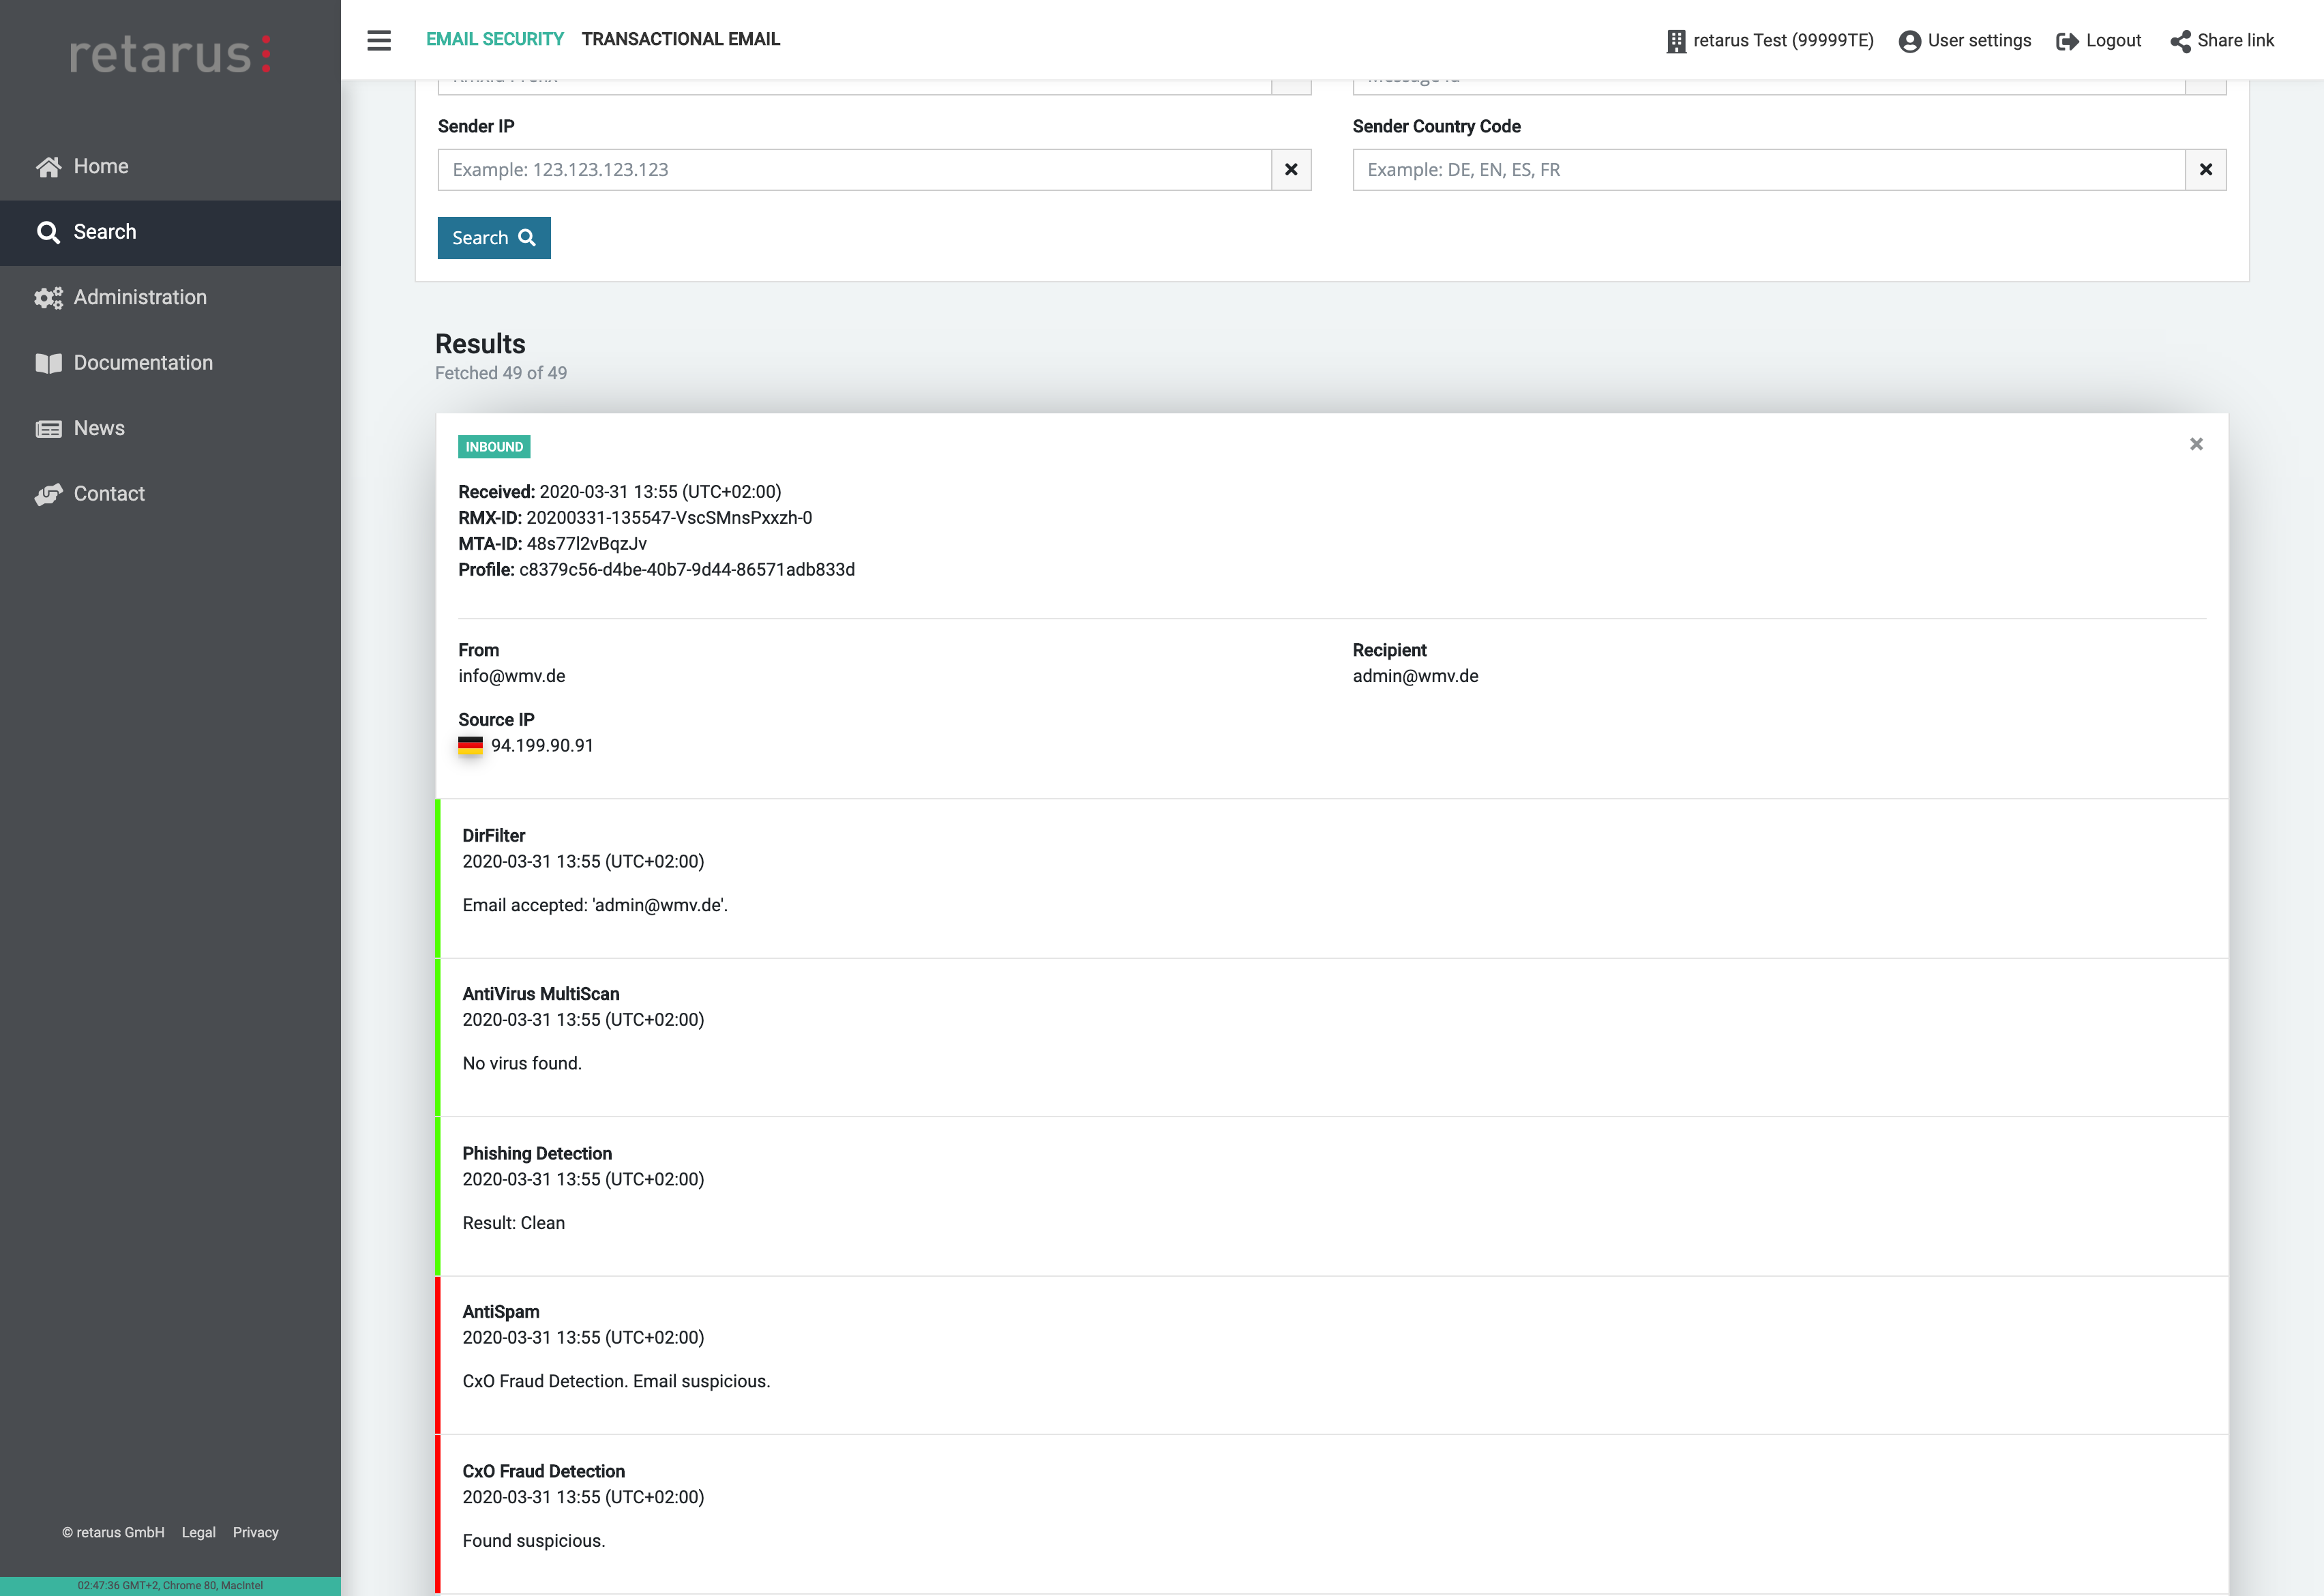Viewport: 2324px width, 1596px height.
Task: Open the Email Security tab
Action: click(x=495, y=39)
